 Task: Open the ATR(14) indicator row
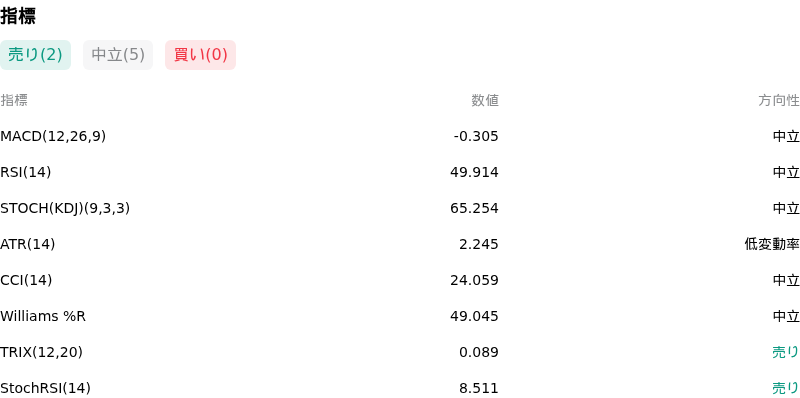400,244
